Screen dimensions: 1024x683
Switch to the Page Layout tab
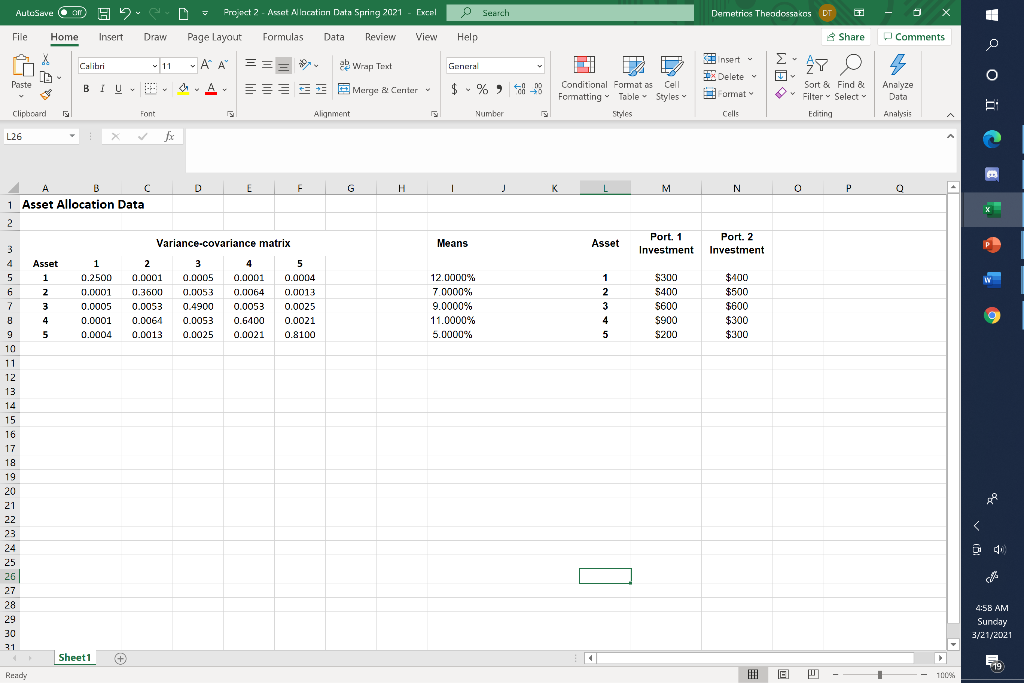point(214,37)
